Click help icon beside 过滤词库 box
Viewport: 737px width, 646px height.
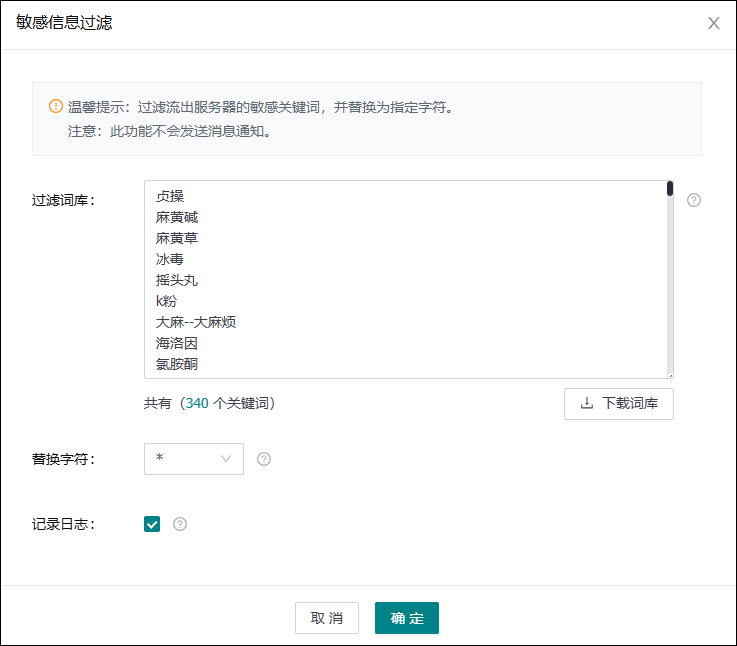tap(694, 200)
